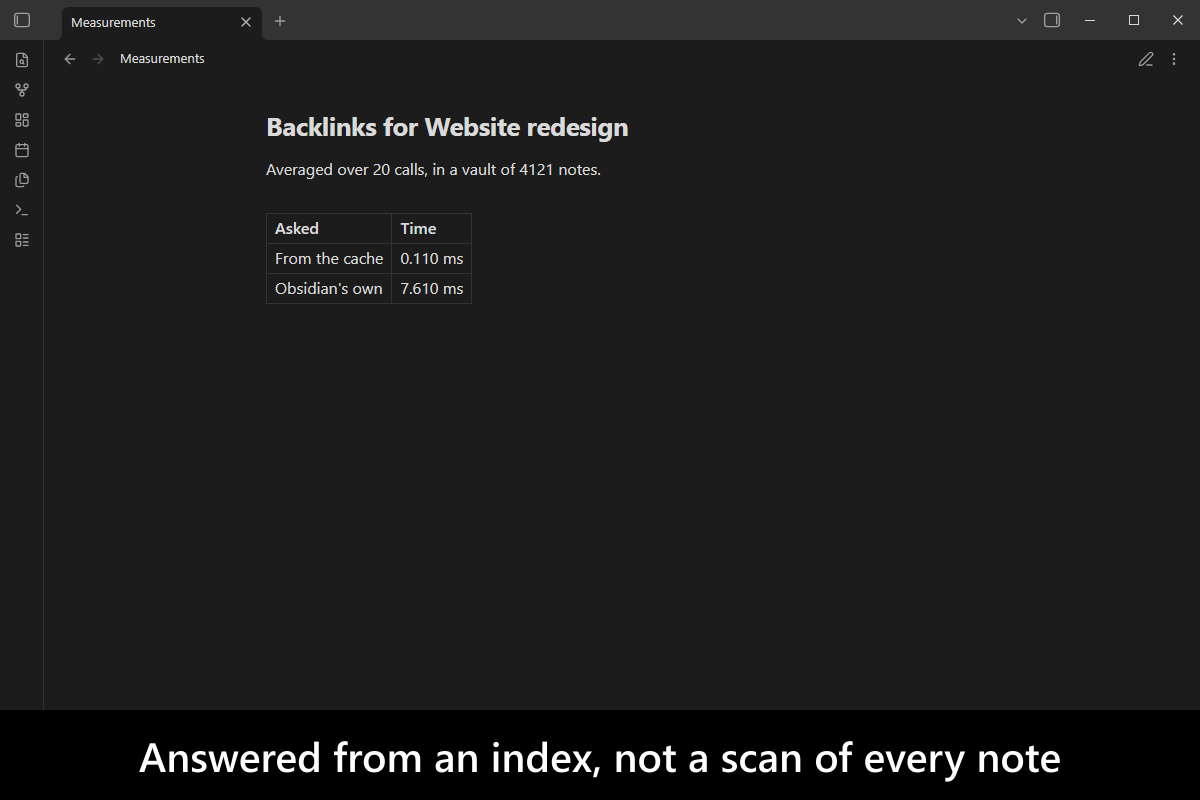1200x800 pixels.
Task: Click the "Obsidian's own" cell
Action: coord(329,288)
